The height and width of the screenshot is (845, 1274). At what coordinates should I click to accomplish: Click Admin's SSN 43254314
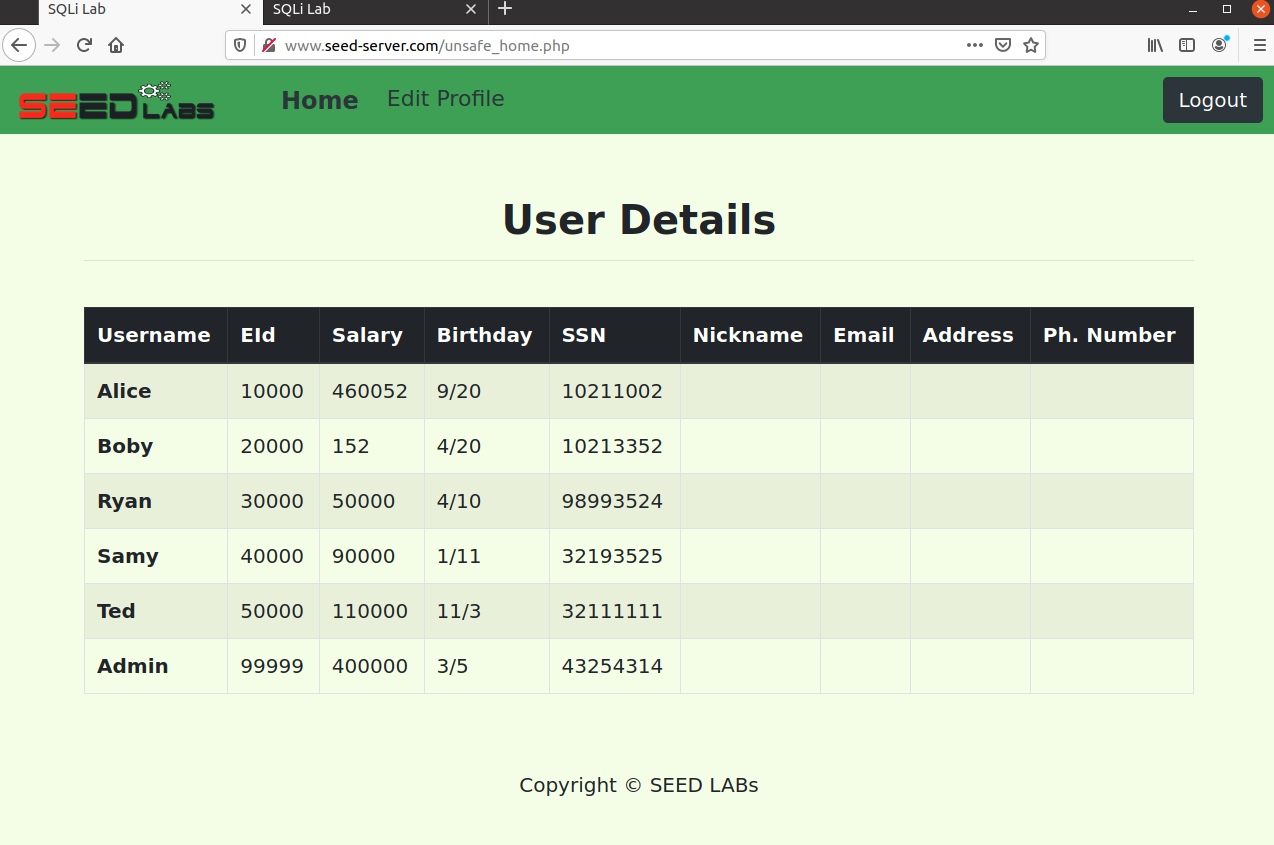click(612, 666)
